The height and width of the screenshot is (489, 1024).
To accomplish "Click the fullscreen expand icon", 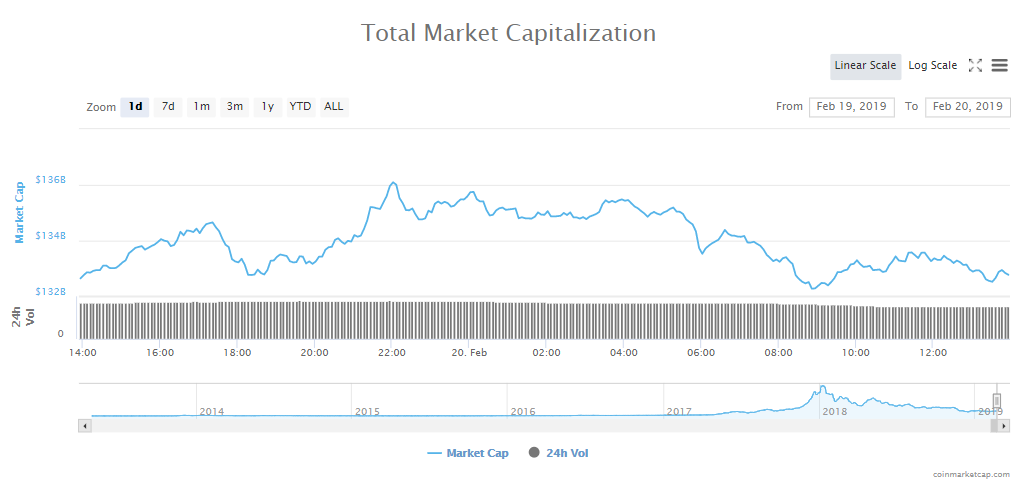I will tap(975, 66).
